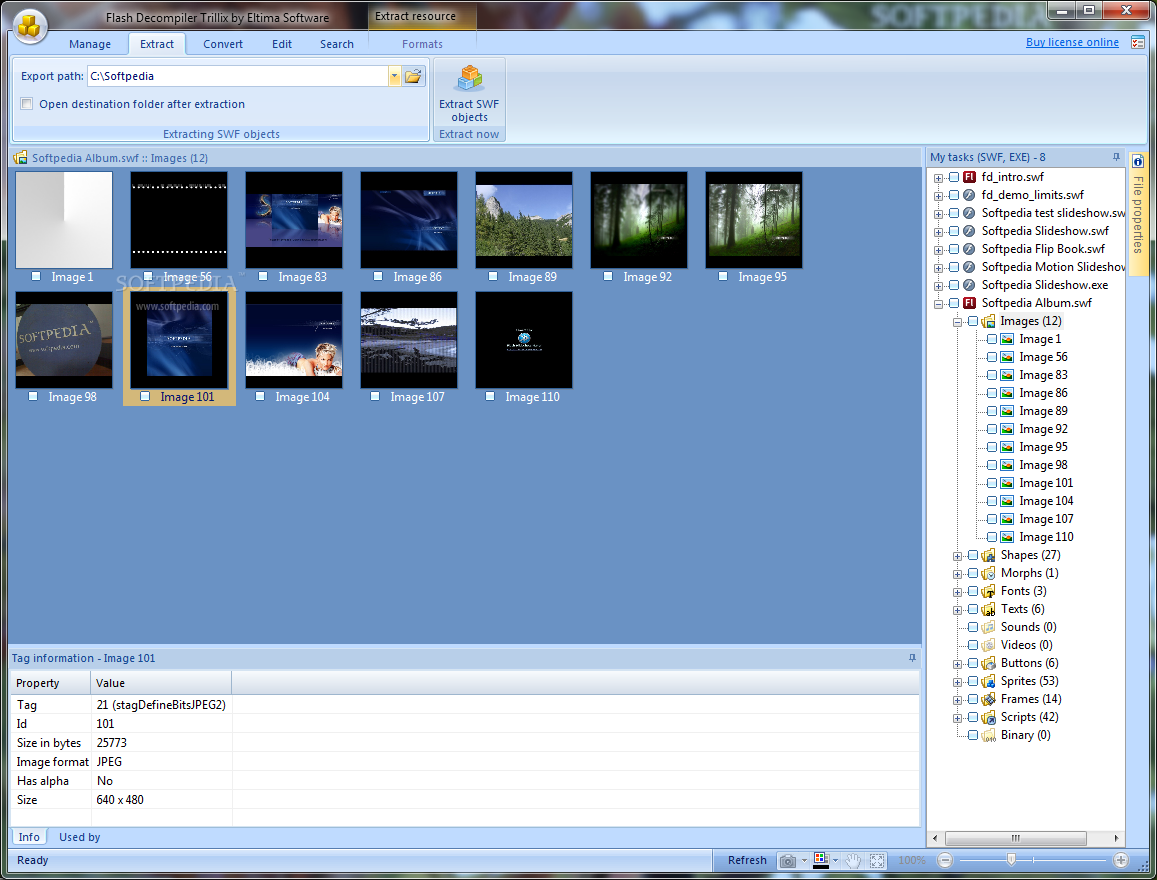Screen dimensions: 1157x880
Task: Click the fit-to-window icon in status bar
Action: (x=877, y=860)
